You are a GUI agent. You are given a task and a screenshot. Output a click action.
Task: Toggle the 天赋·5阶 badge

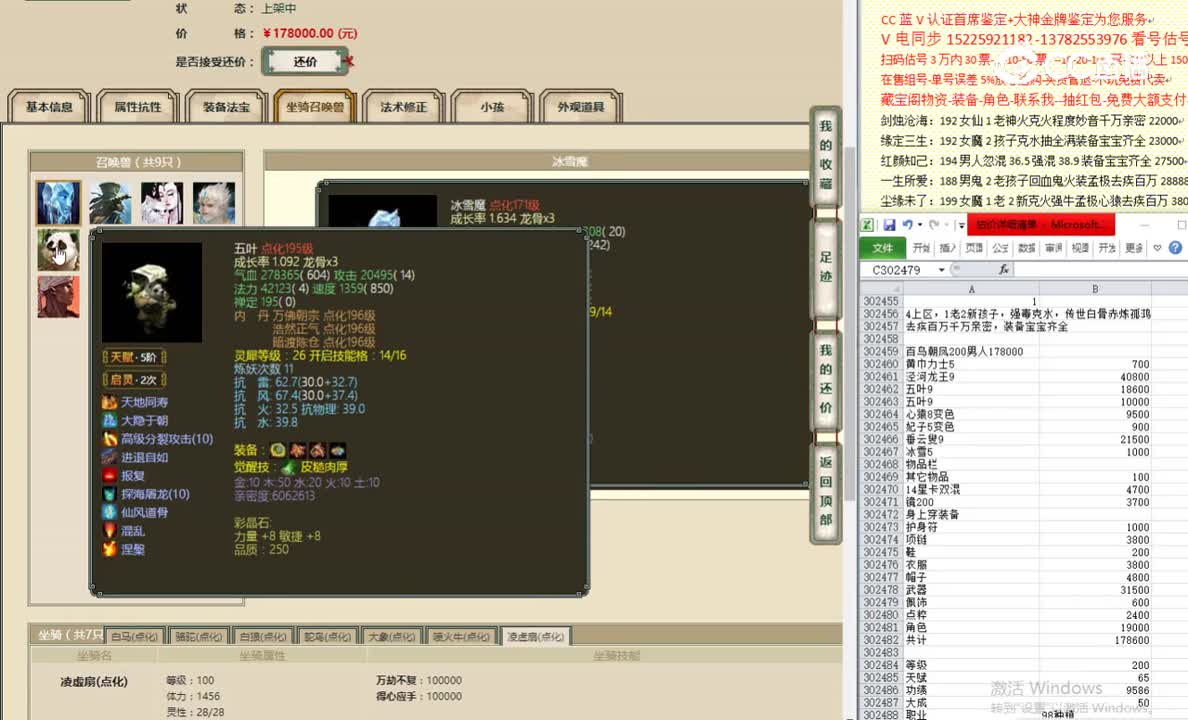click(133, 357)
